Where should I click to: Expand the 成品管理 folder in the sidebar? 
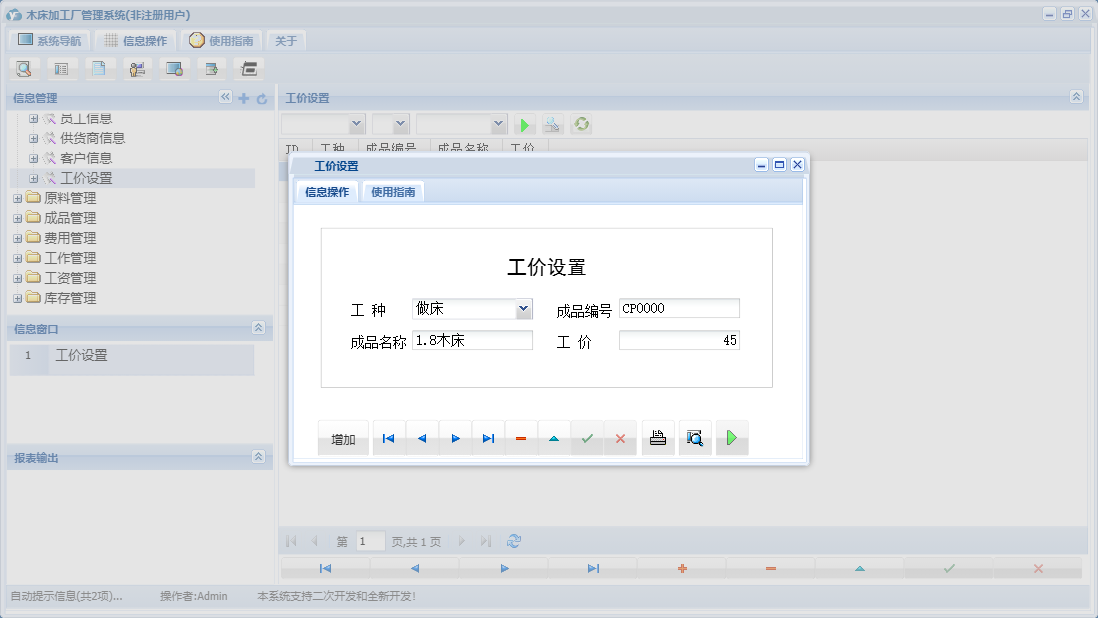18,217
